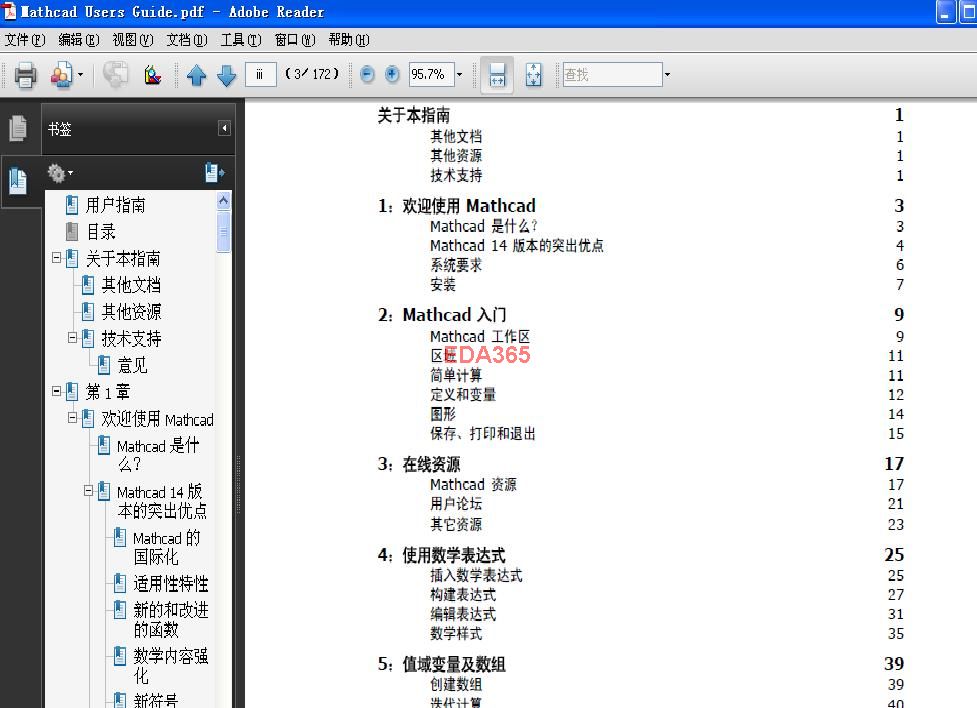
Task: Select the 意见 bookmark
Action: [133, 365]
